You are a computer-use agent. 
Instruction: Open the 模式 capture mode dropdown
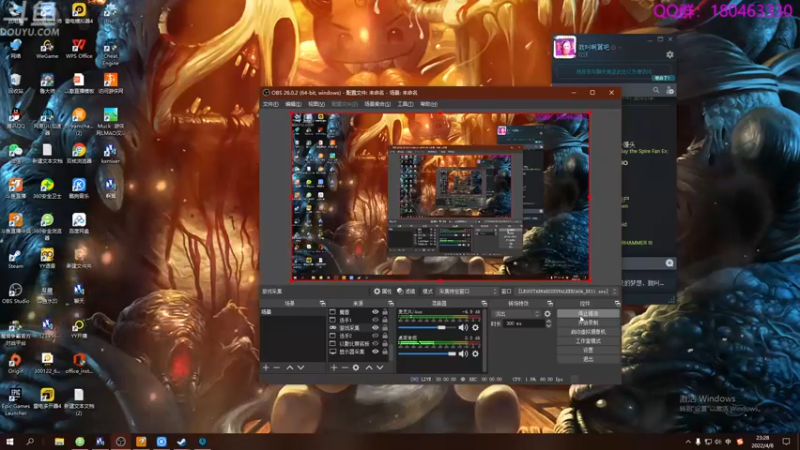467,291
